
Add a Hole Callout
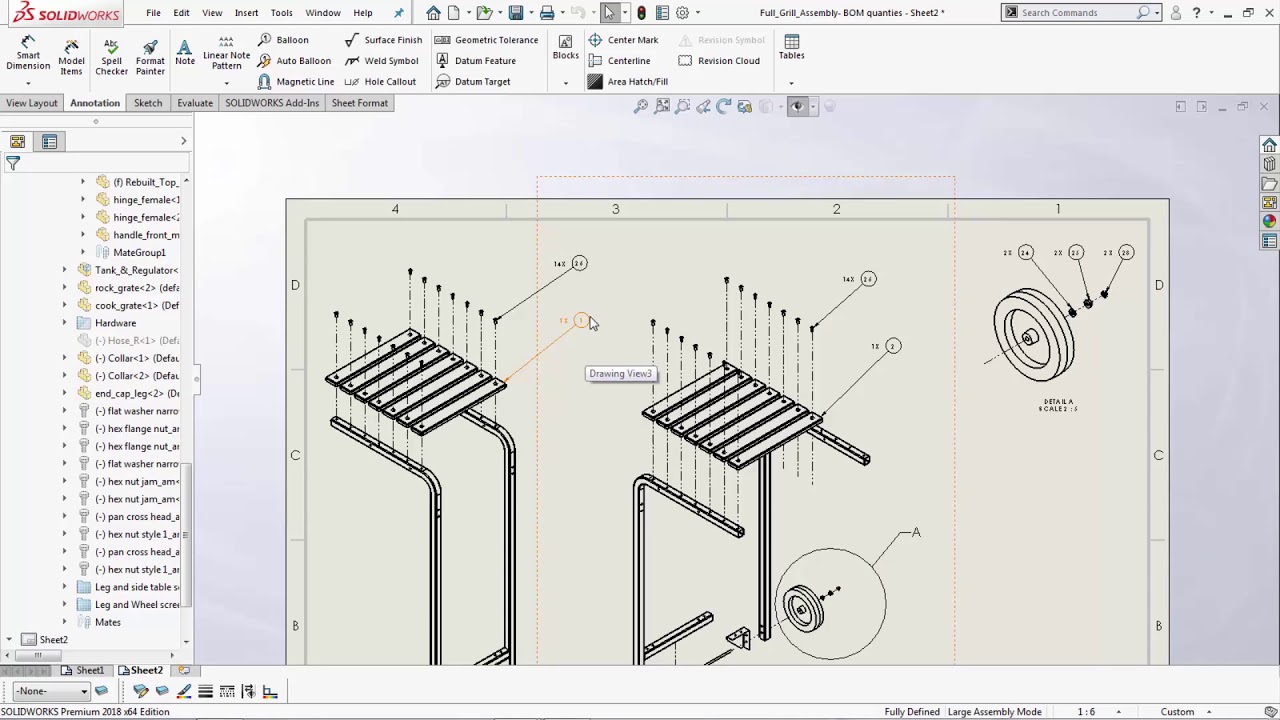[x=380, y=82]
